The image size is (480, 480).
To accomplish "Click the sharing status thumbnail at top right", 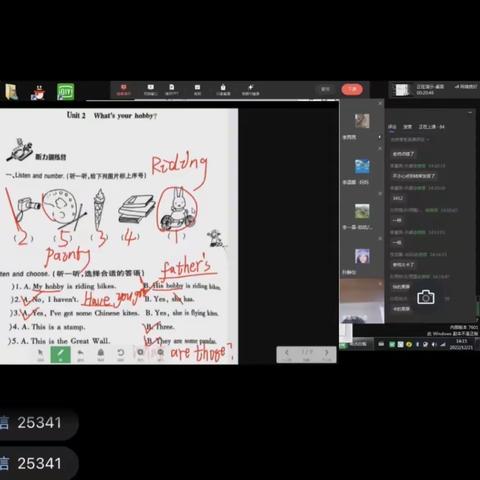I will tap(402, 90).
